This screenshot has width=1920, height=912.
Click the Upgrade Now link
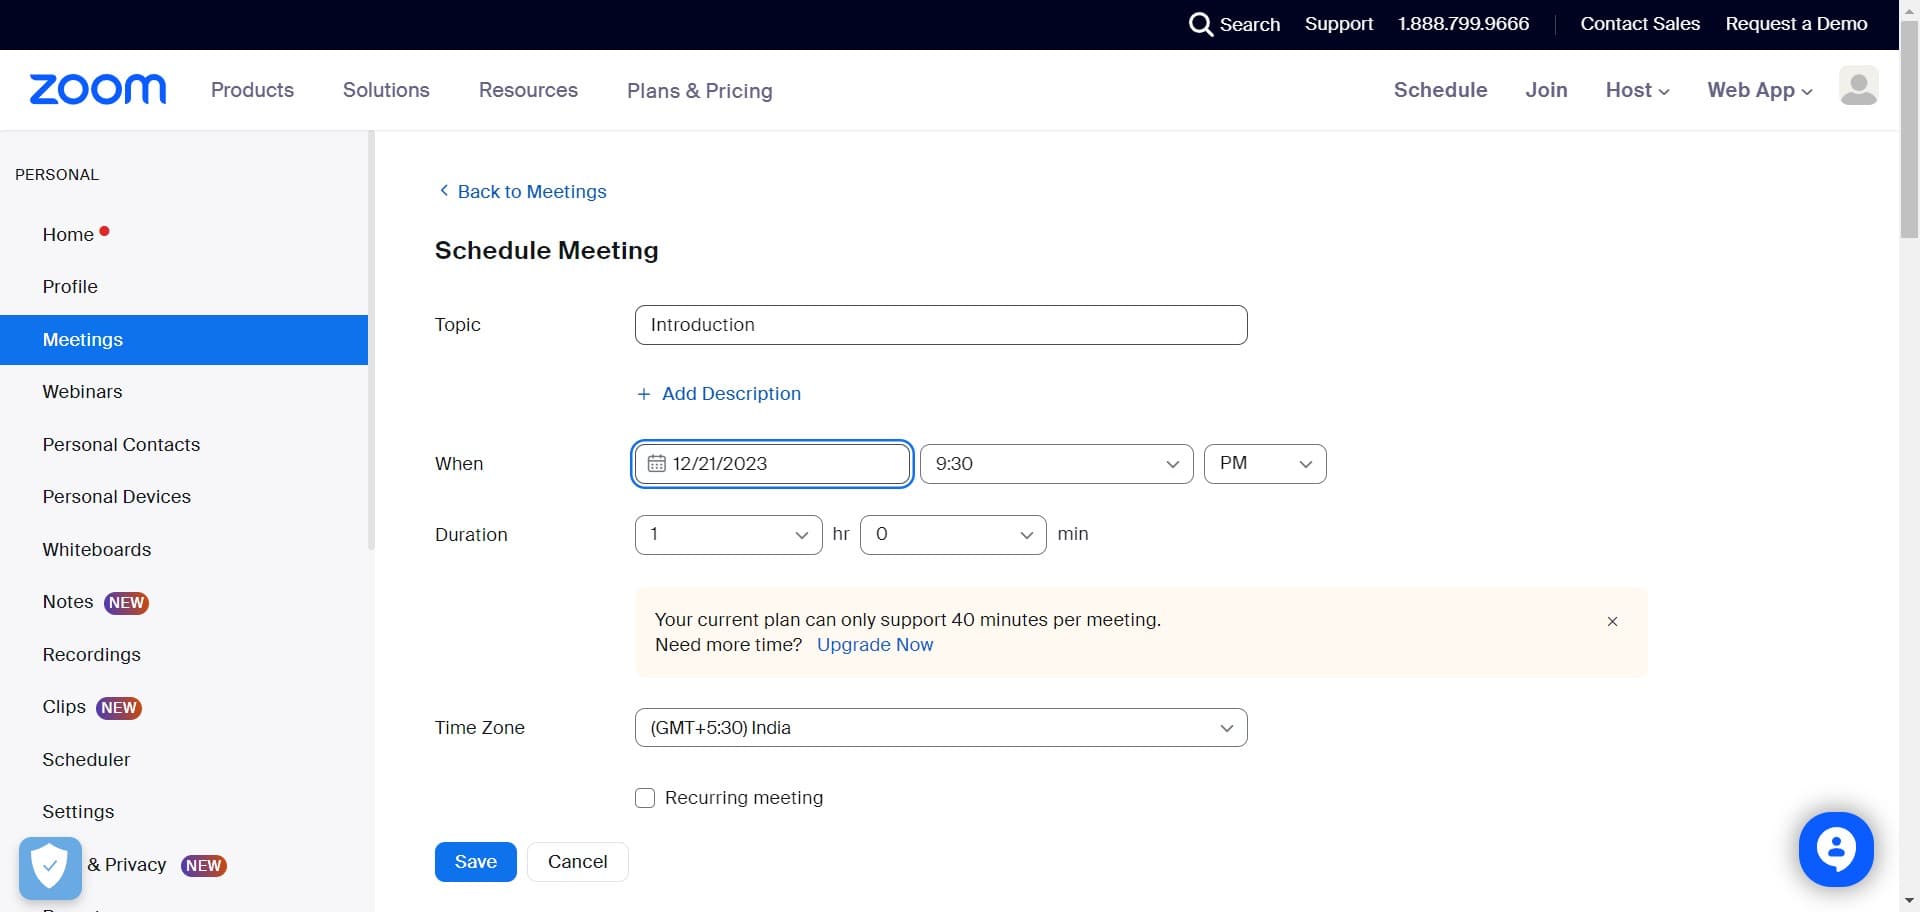click(875, 645)
